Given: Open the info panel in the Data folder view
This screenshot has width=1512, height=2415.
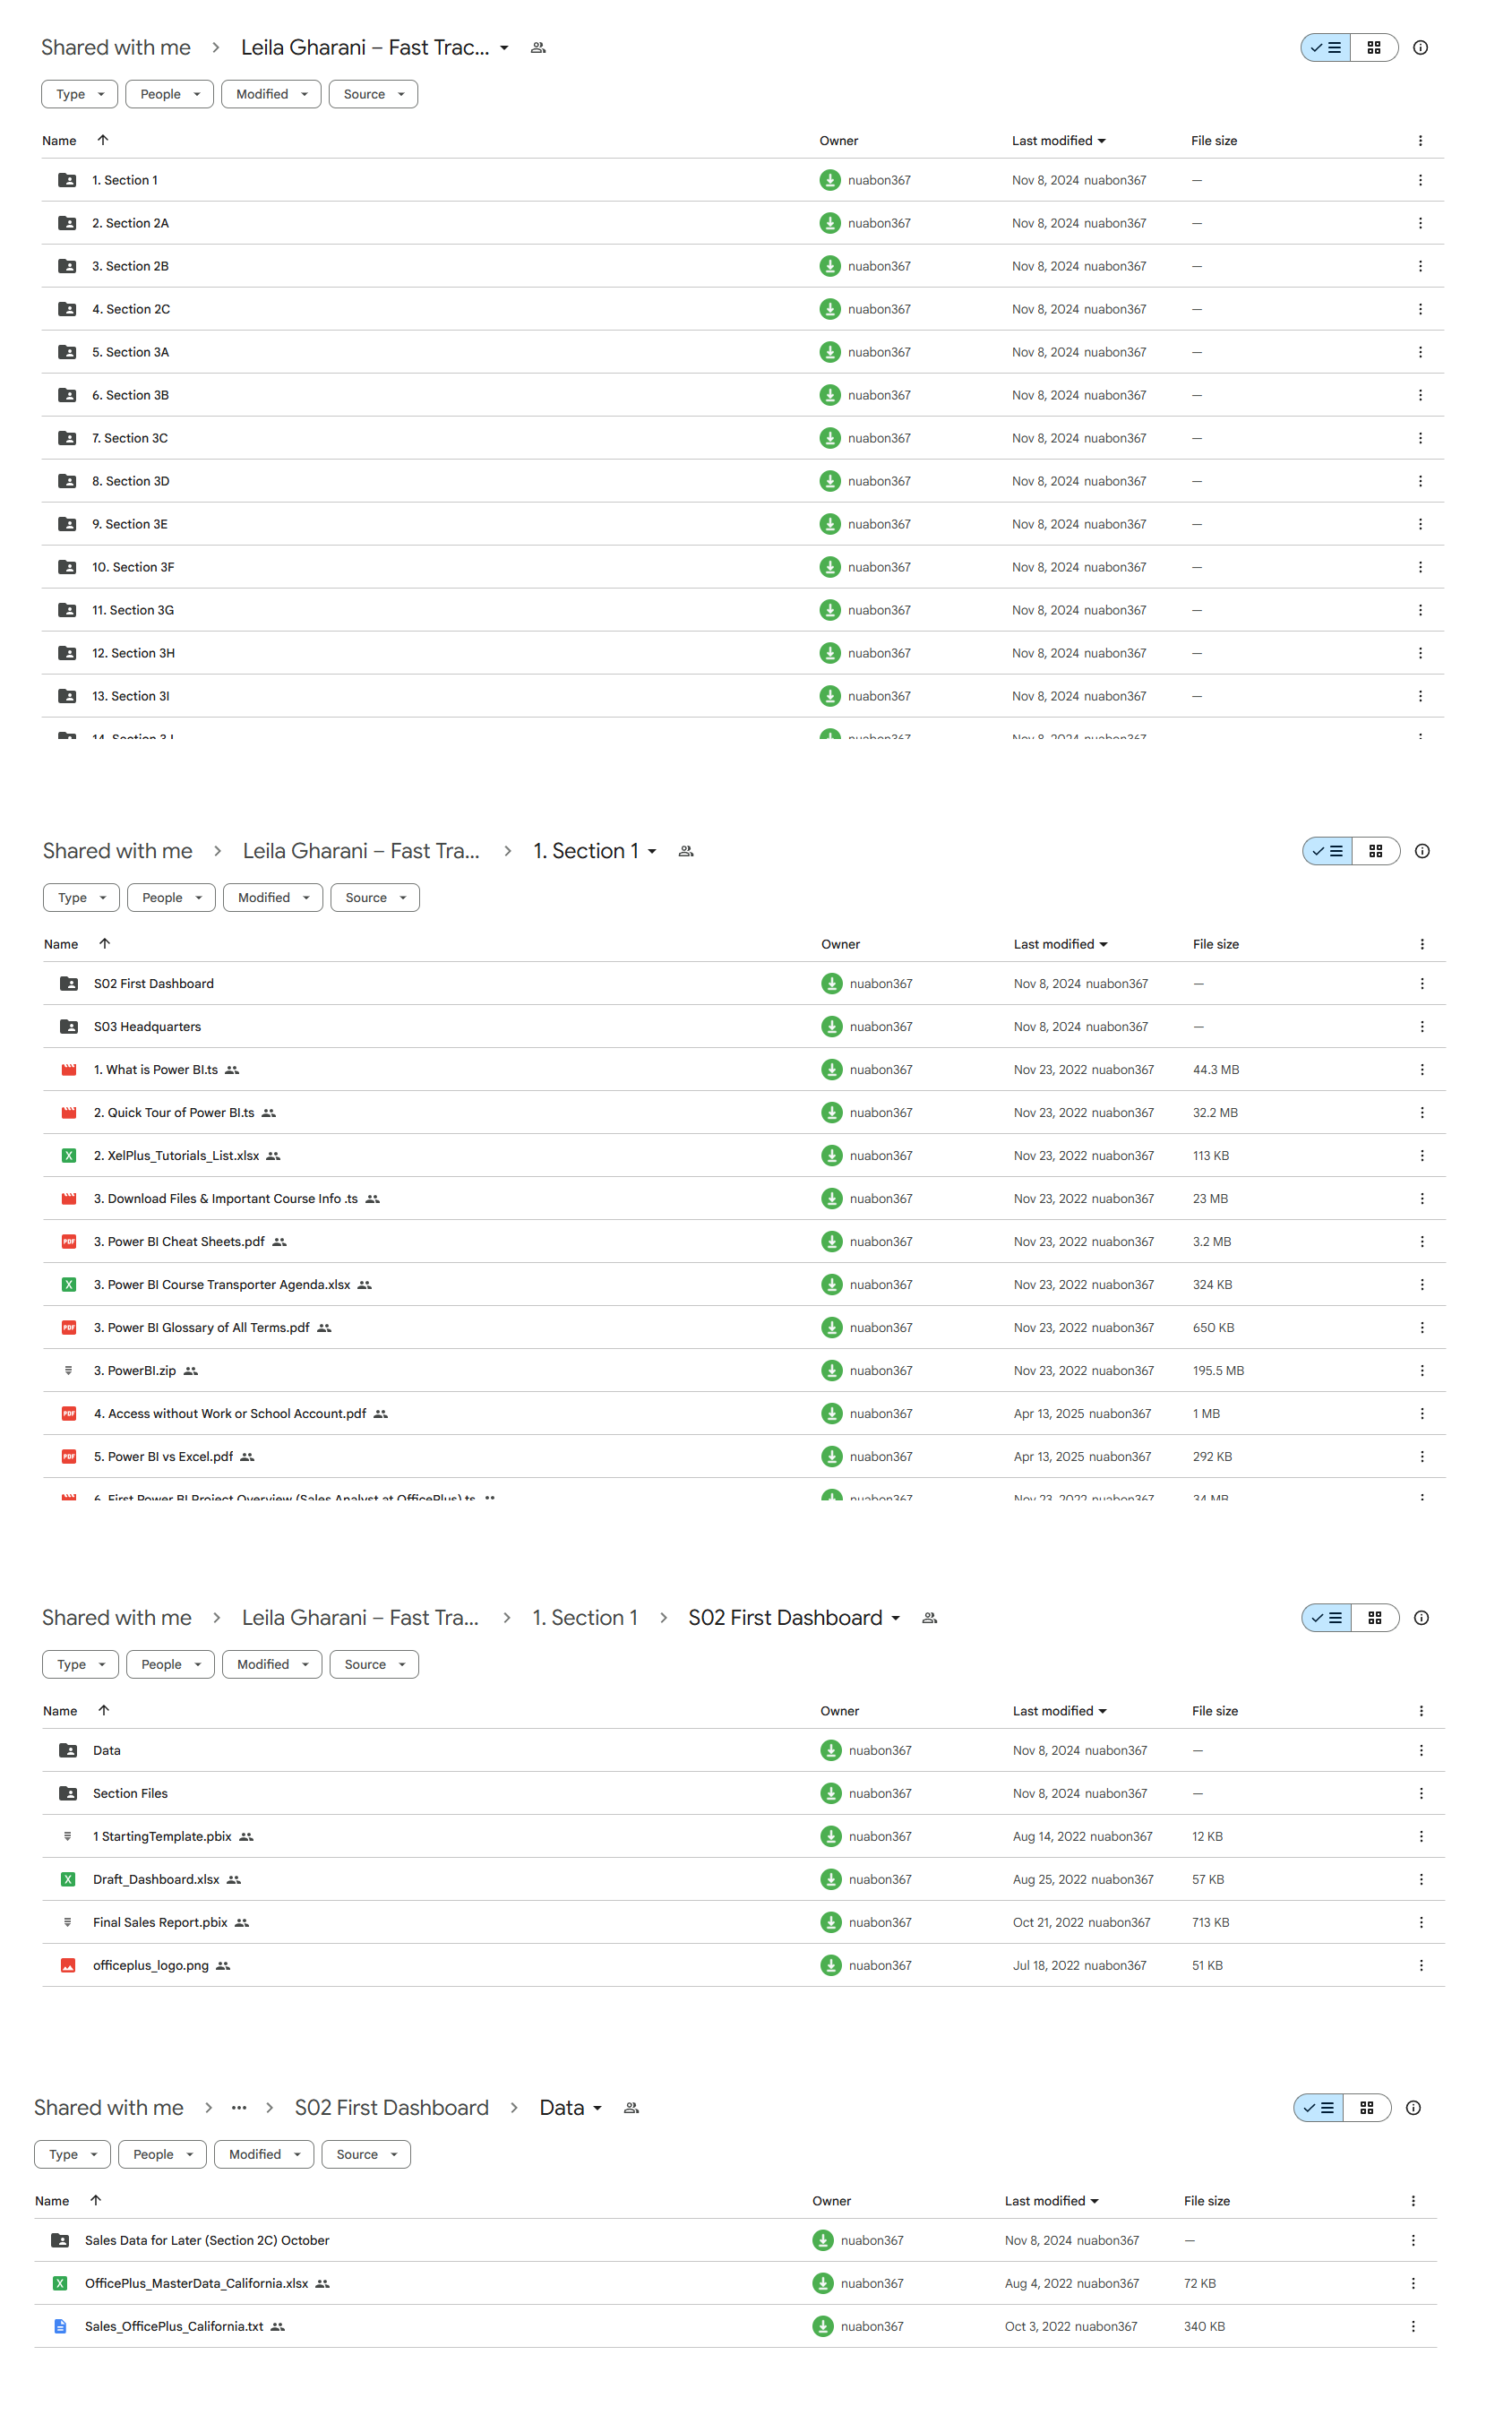Looking at the screenshot, I should pyautogui.click(x=1413, y=2108).
